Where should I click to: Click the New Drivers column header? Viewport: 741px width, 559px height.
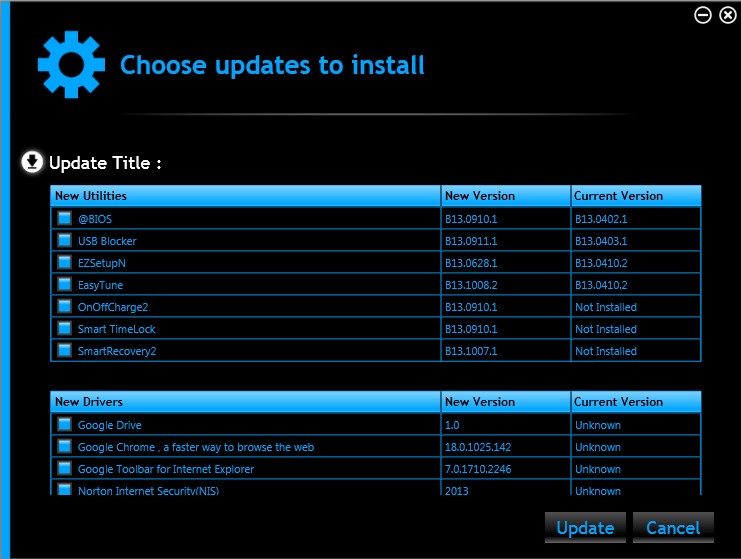coord(245,402)
